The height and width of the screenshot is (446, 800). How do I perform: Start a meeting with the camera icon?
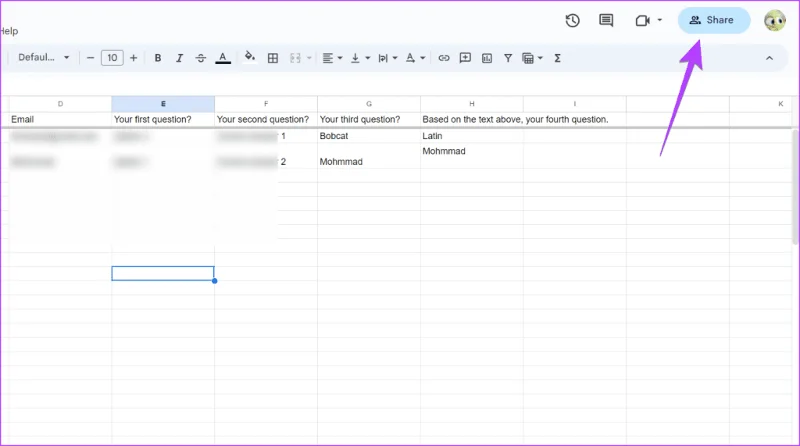pos(642,20)
